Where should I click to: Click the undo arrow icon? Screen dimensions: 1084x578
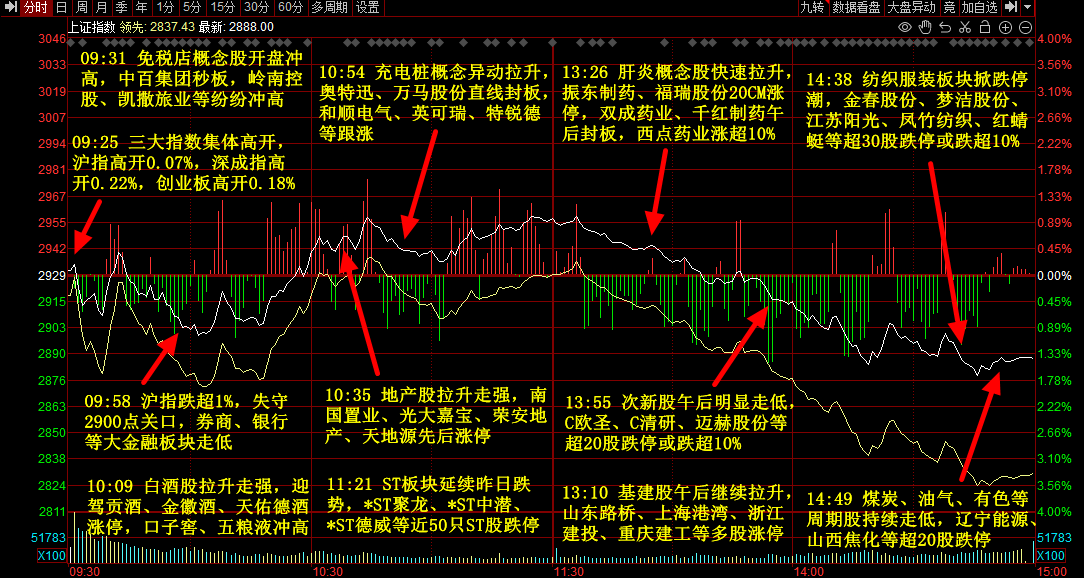[x=946, y=28]
